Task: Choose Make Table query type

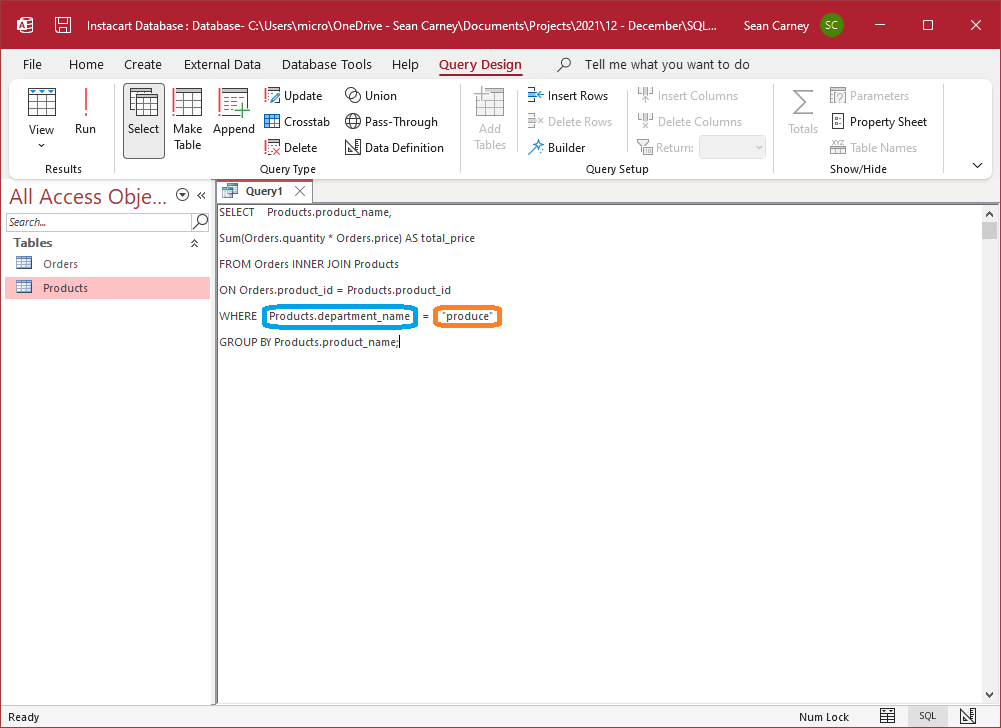Action: click(x=187, y=120)
